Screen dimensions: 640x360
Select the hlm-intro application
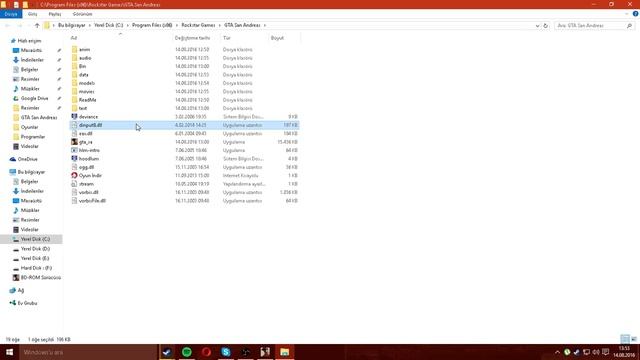tap(89, 150)
